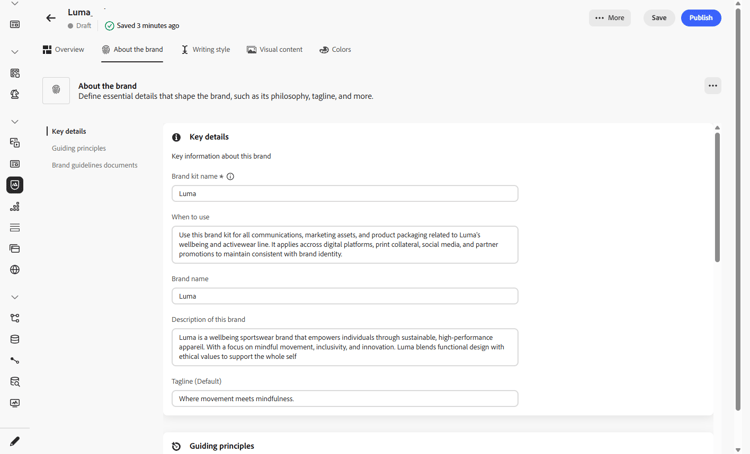Click the Brand kit name info icon
750x454 pixels.
coord(231,177)
